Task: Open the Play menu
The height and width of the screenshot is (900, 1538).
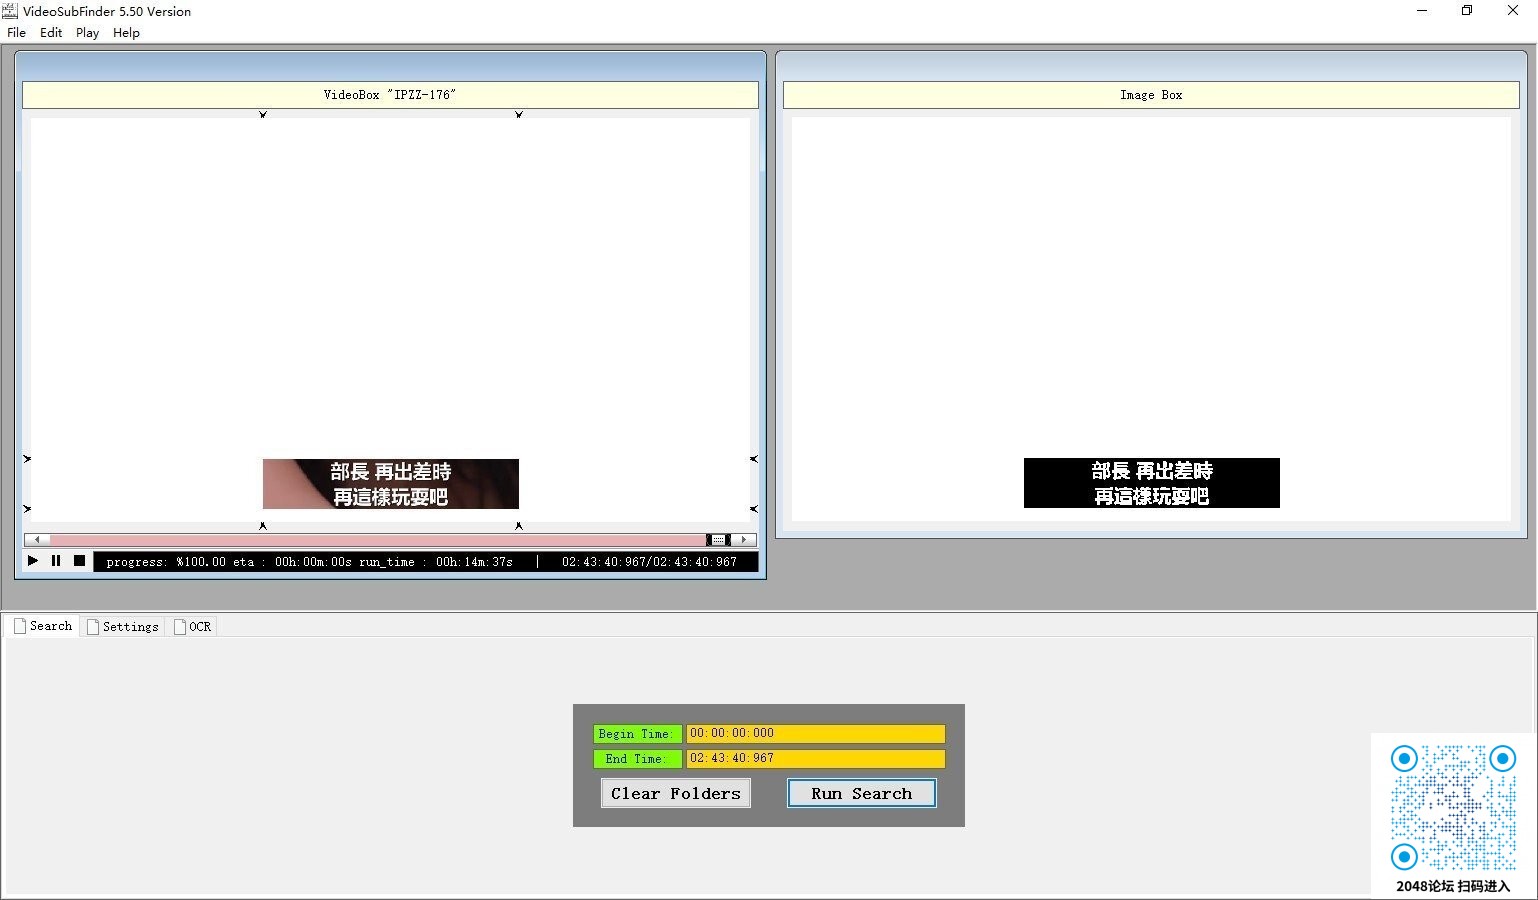Action: [x=87, y=32]
